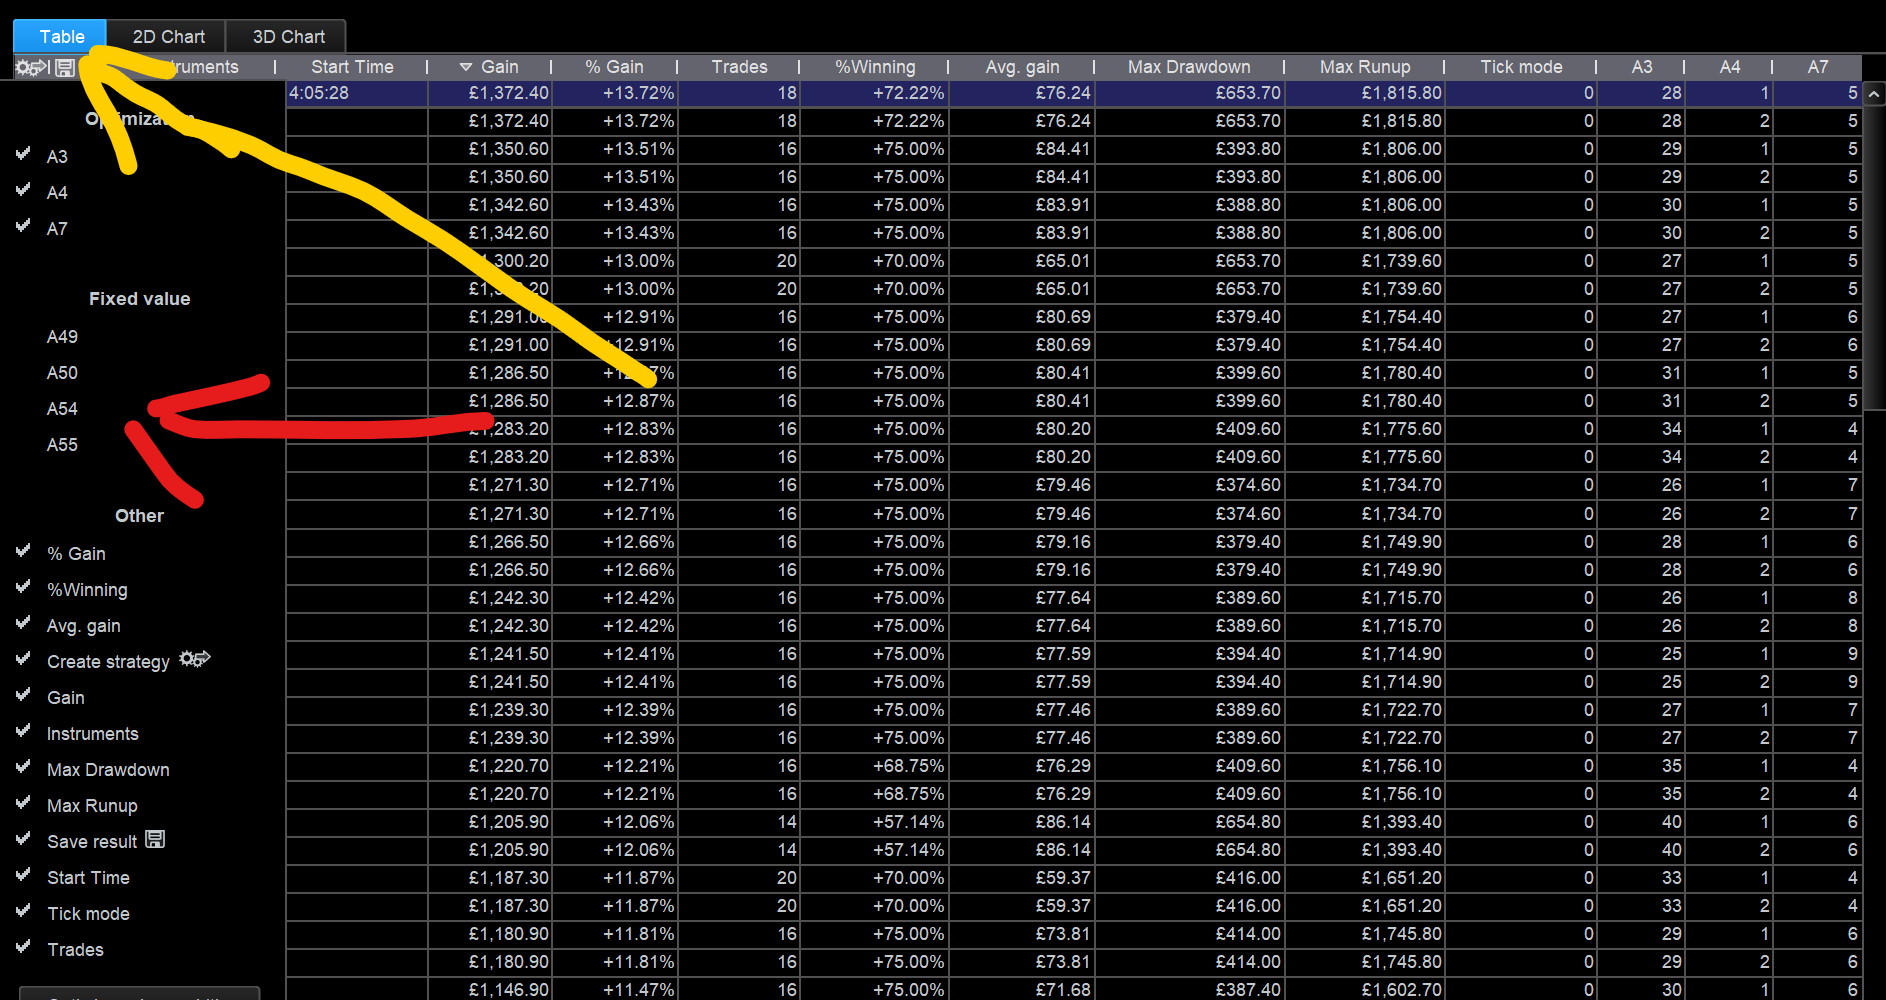Toggle the Start Time column checkbox
The height and width of the screenshot is (1000, 1886).
[x=23, y=875]
